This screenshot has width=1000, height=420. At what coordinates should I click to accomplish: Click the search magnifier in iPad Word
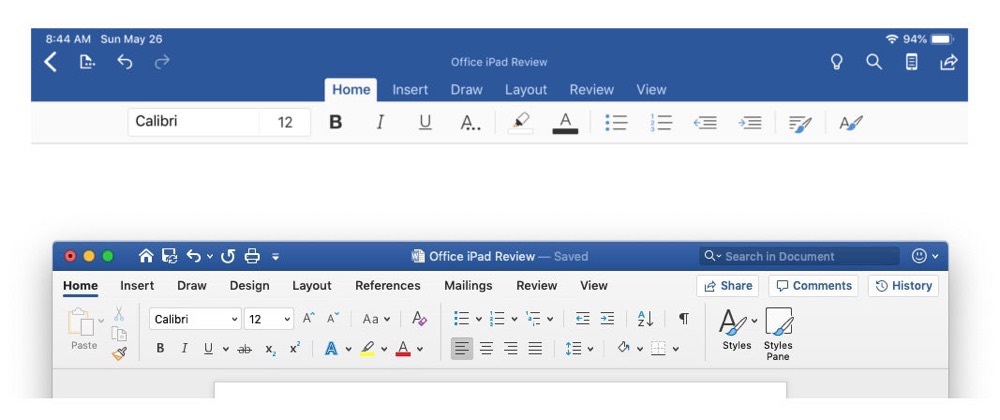874,62
